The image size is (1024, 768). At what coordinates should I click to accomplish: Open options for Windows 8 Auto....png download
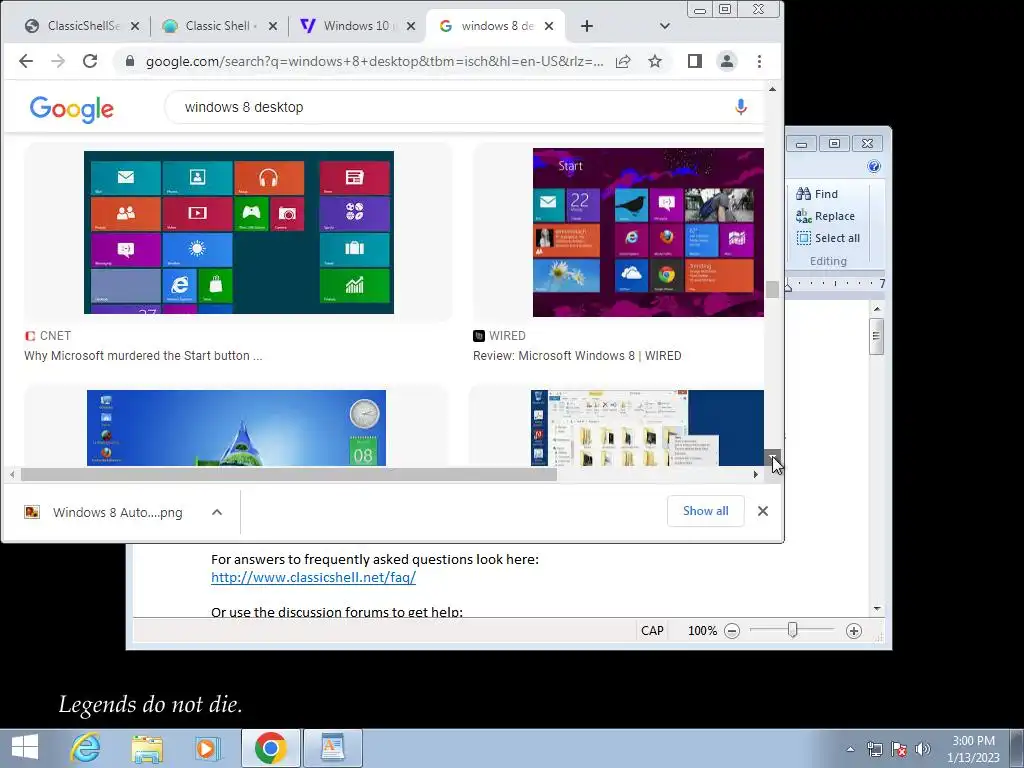[x=217, y=512]
